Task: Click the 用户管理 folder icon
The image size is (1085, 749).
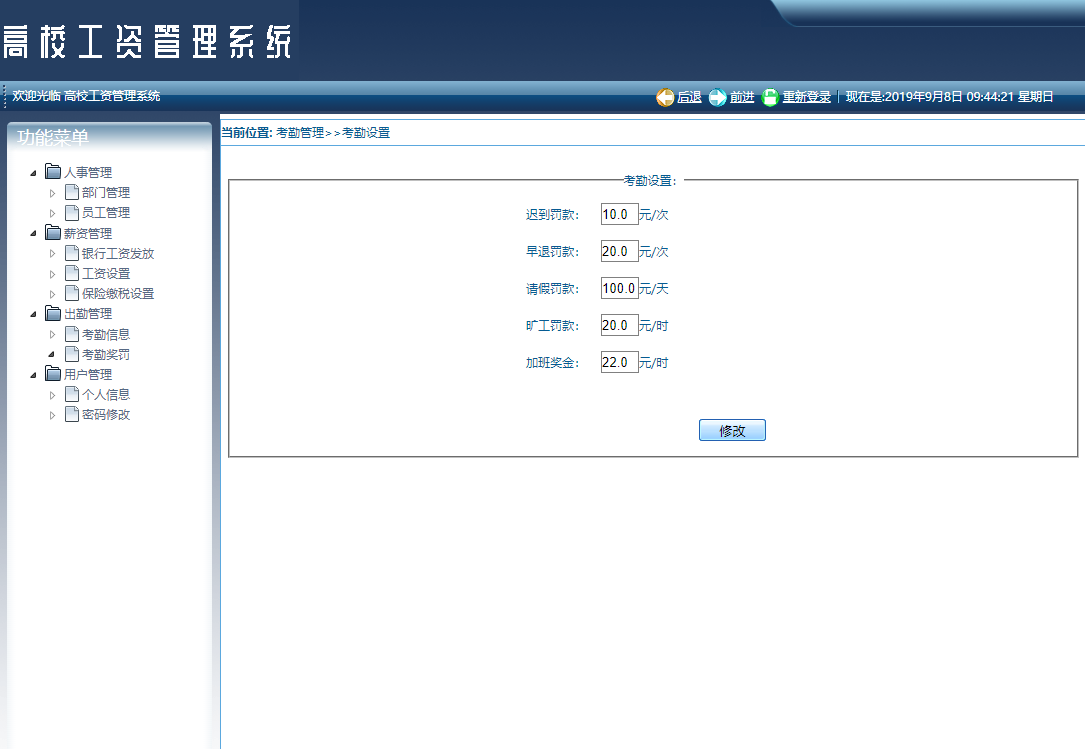Action: coord(53,373)
